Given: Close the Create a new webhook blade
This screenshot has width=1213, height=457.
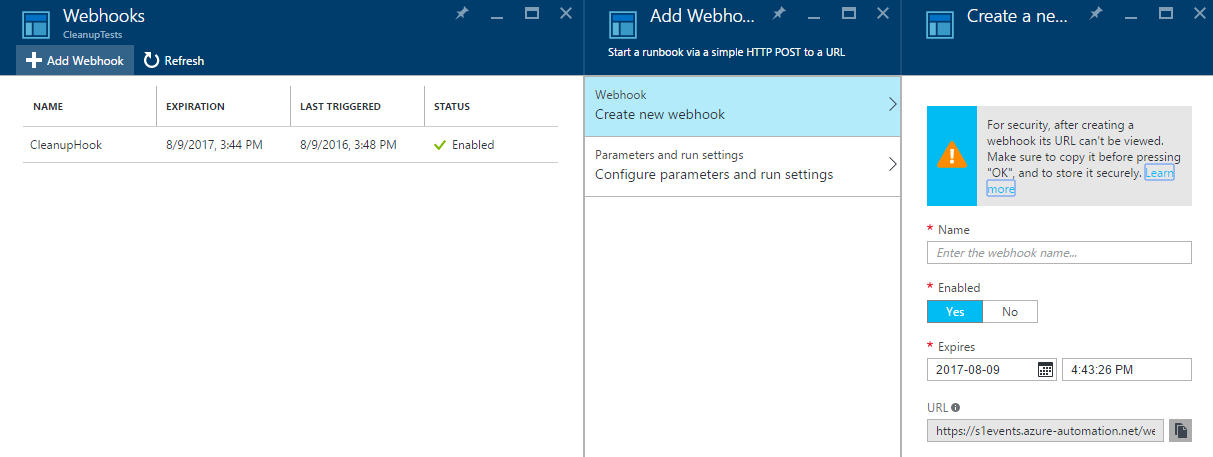Looking at the screenshot, I should (1200, 13).
